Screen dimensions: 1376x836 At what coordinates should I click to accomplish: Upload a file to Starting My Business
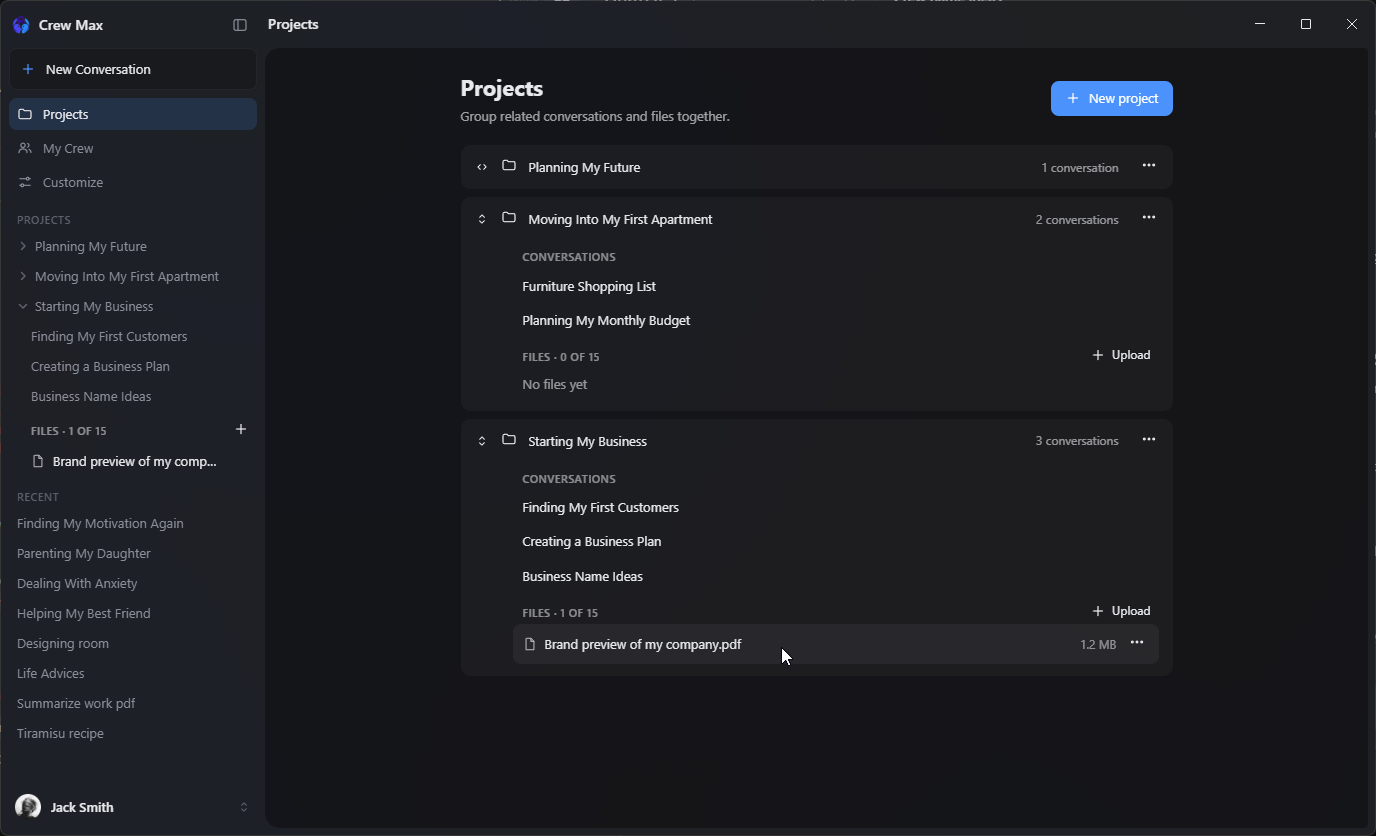tap(1121, 611)
